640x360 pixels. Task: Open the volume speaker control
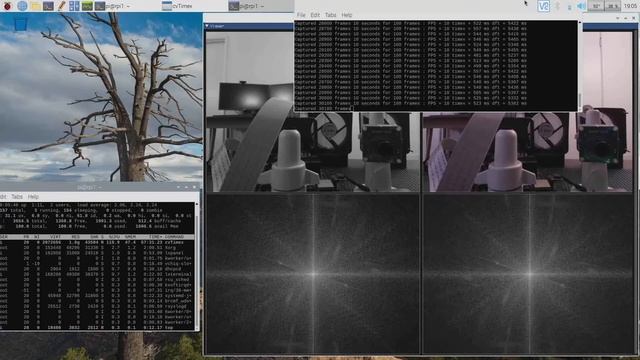point(581,6)
